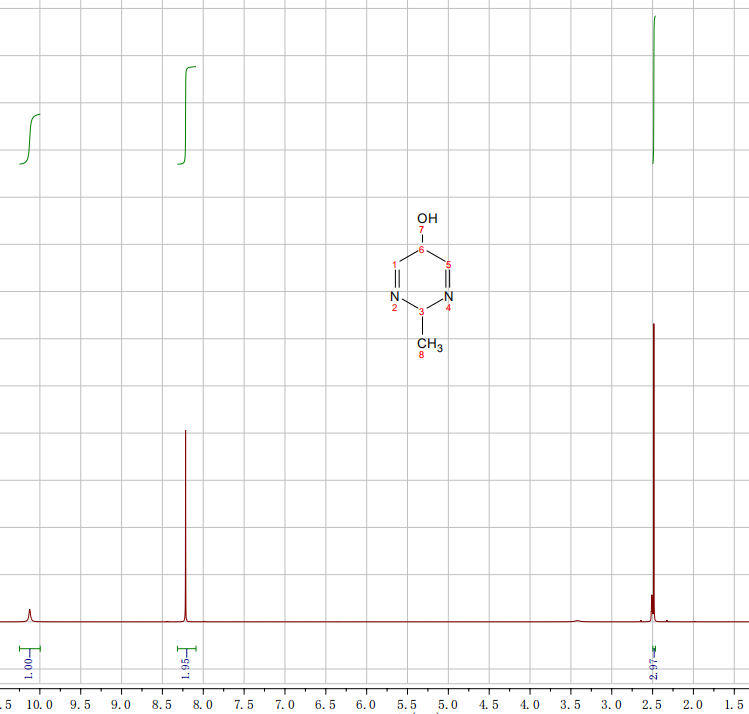Select the OH group on the molecule
This screenshot has width=749, height=714.
(427, 218)
